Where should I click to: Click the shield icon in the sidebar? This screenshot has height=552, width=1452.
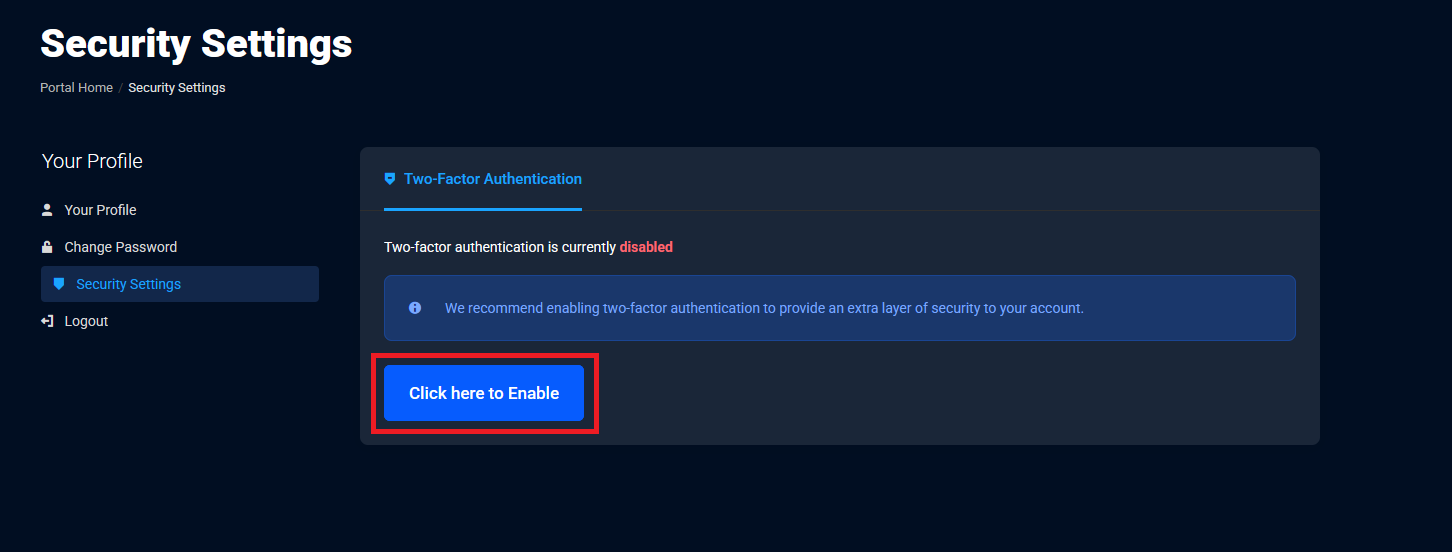(59, 284)
